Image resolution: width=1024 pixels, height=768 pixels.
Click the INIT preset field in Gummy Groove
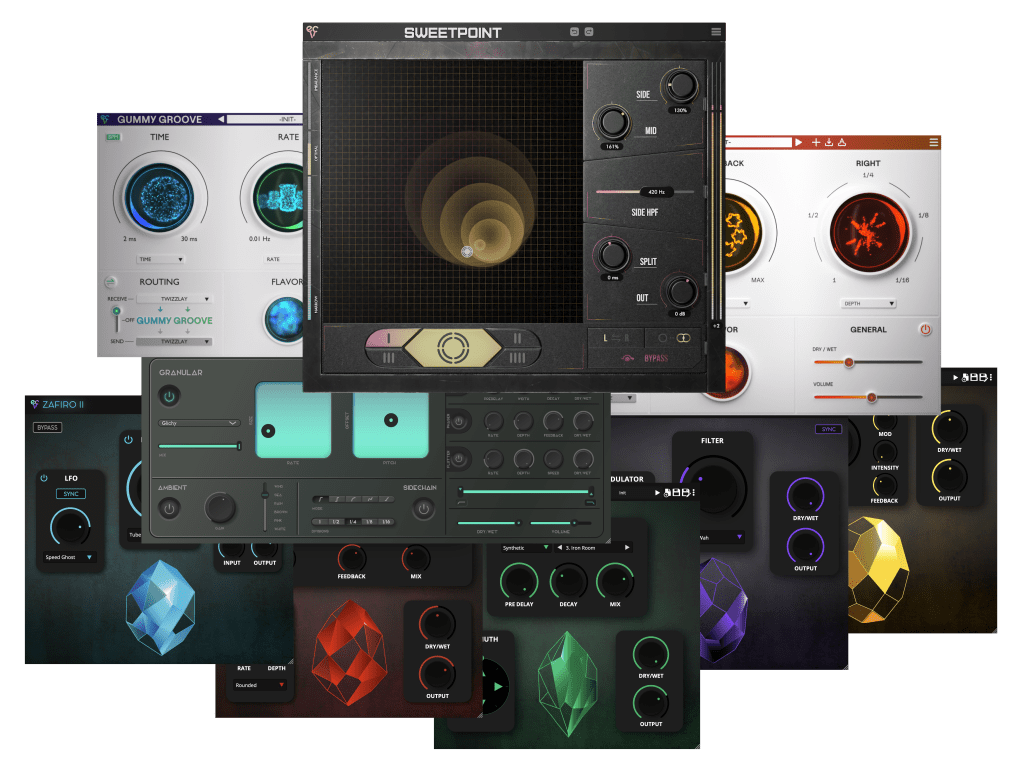point(264,119)
